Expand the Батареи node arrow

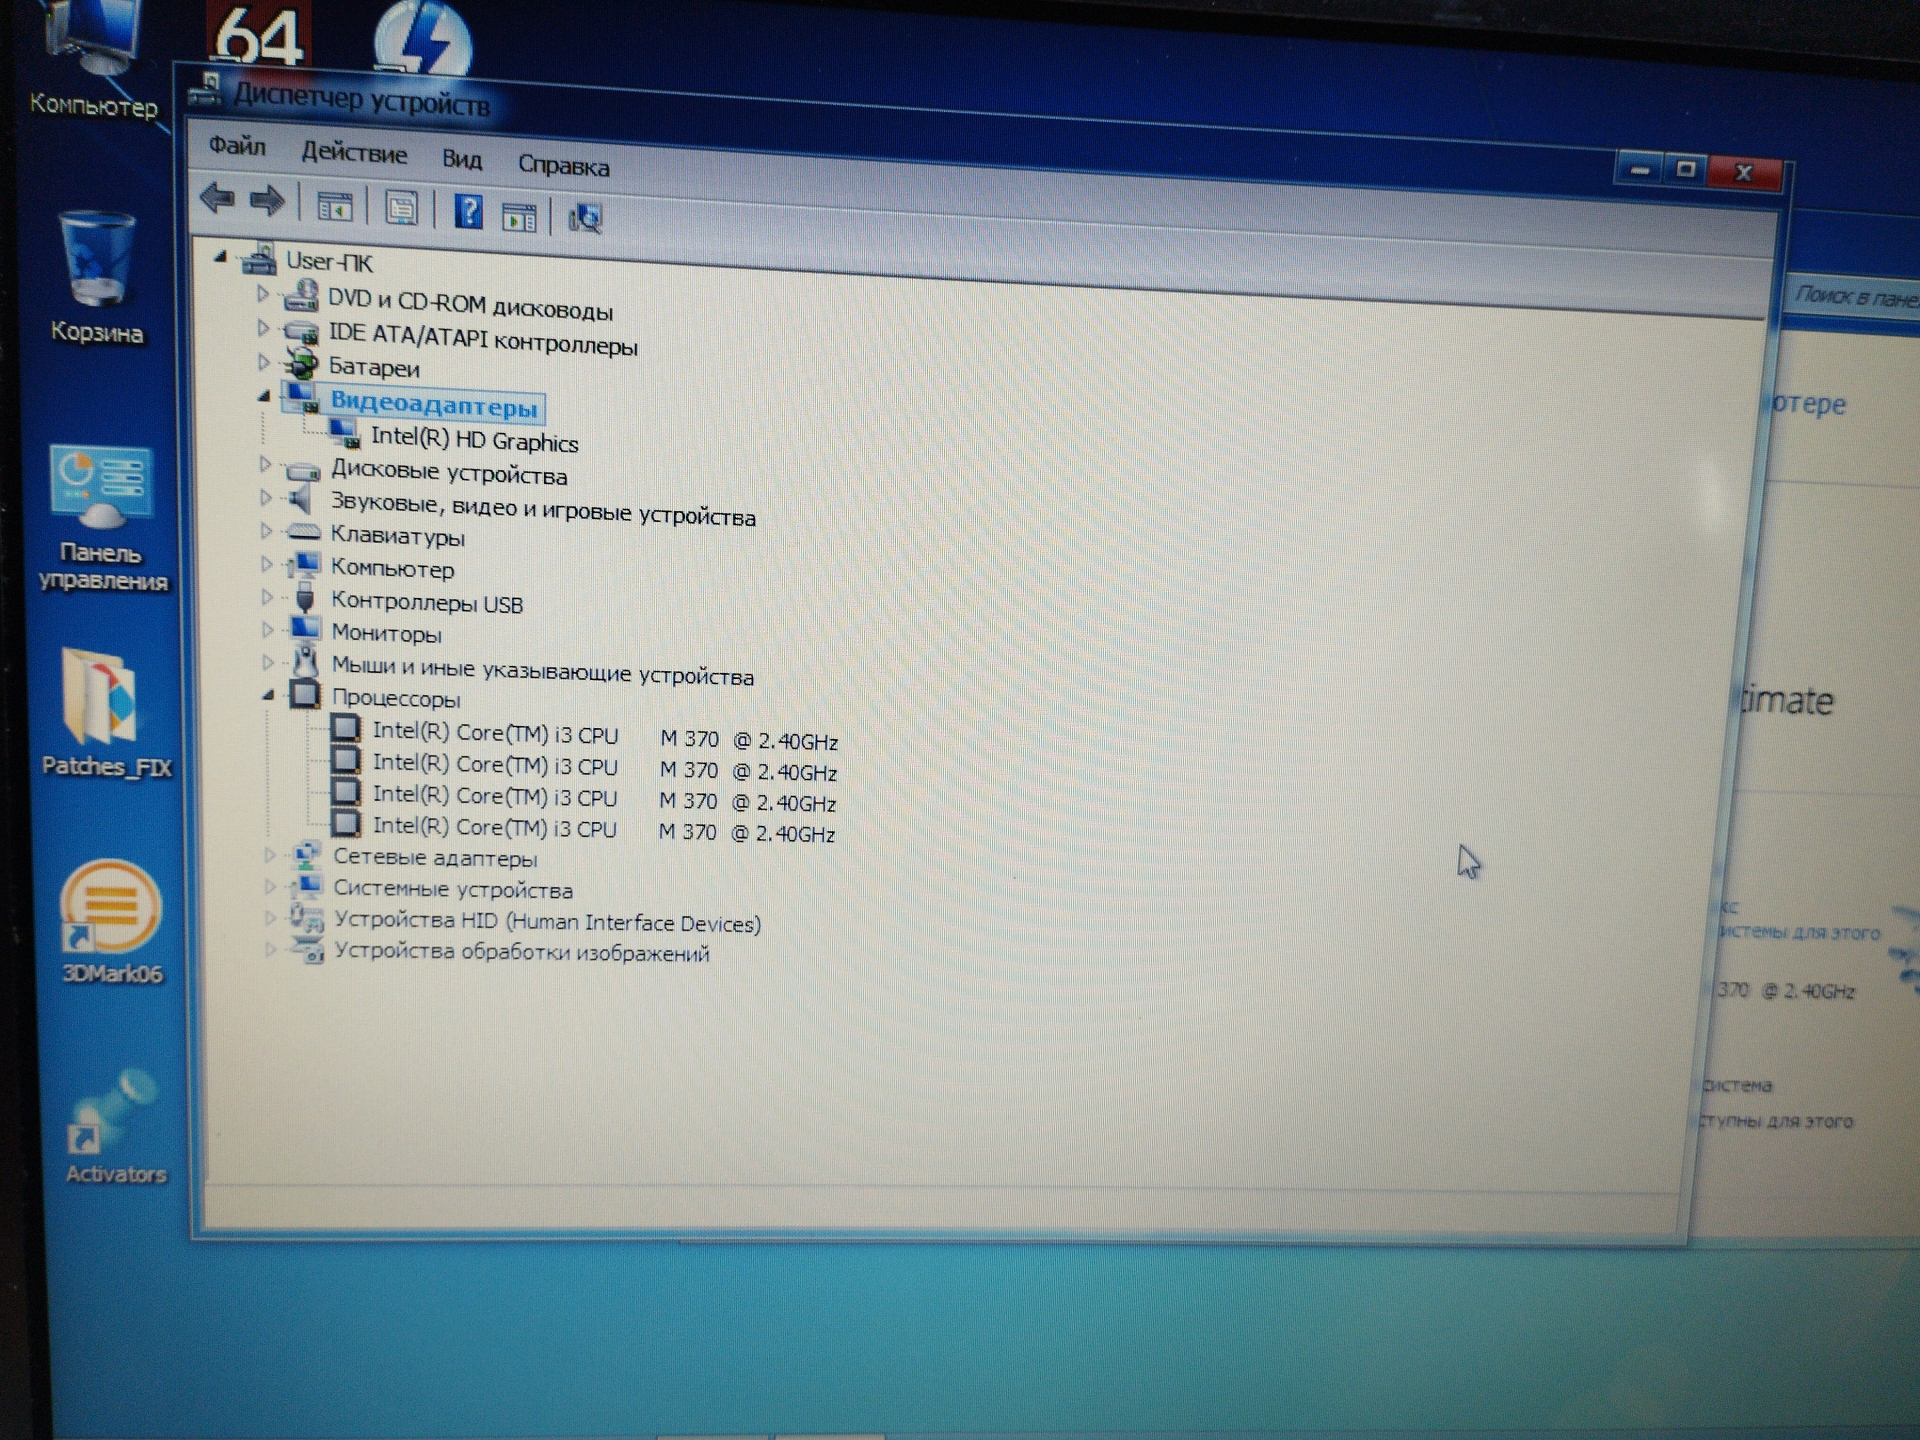(x=264, y=361)
